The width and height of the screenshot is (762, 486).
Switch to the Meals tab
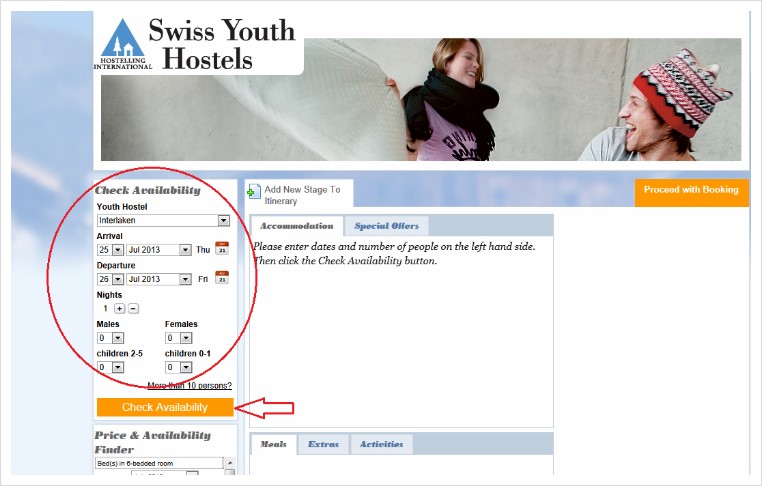coord(274,444)
